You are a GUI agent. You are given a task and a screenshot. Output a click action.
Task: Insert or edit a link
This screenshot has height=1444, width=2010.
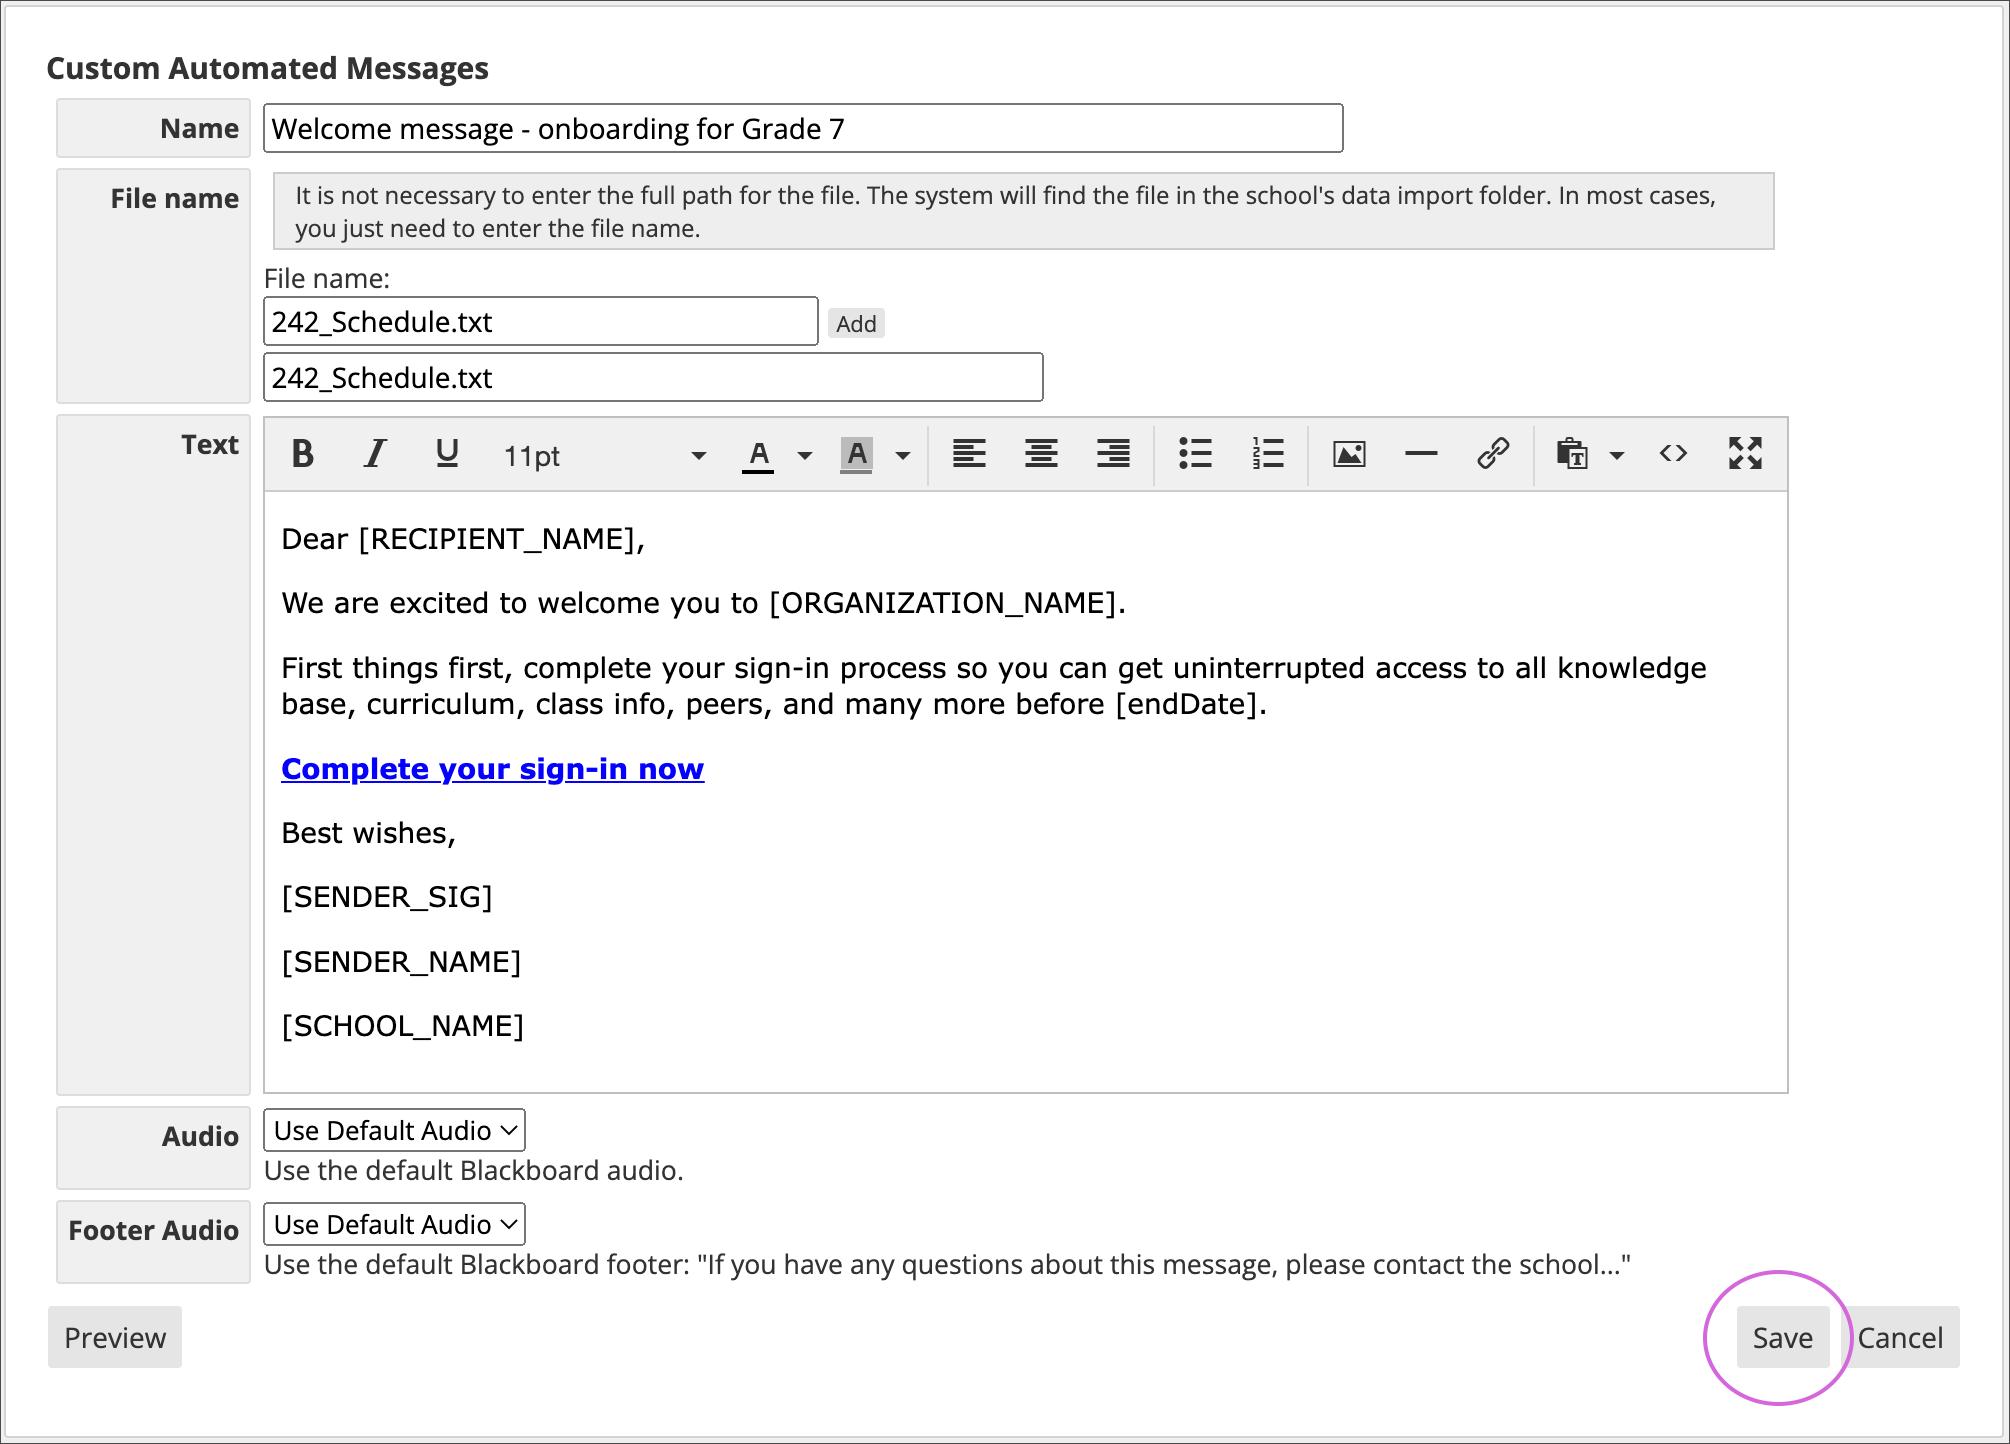(1493, 454)
